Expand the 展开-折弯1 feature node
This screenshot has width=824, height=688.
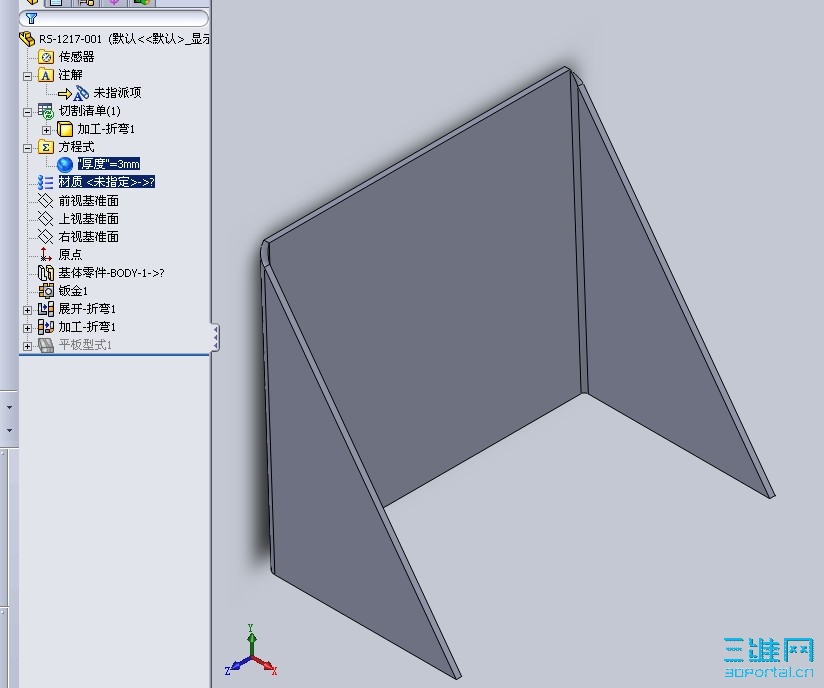coord(27,310)
